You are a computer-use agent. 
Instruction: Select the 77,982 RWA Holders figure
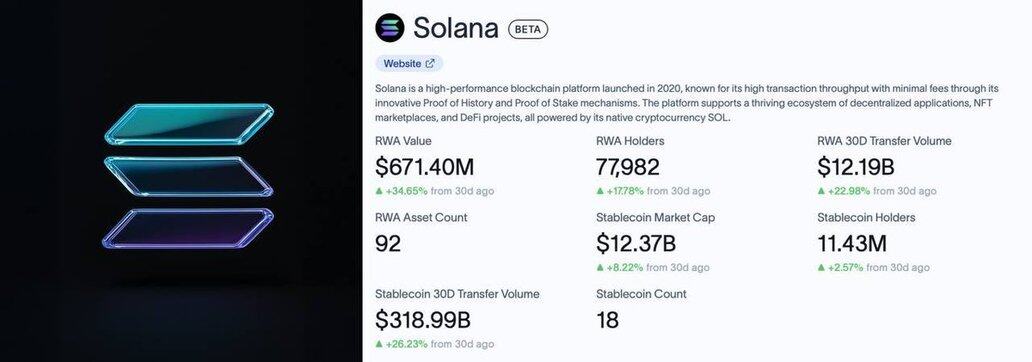(x=628, y=167)
